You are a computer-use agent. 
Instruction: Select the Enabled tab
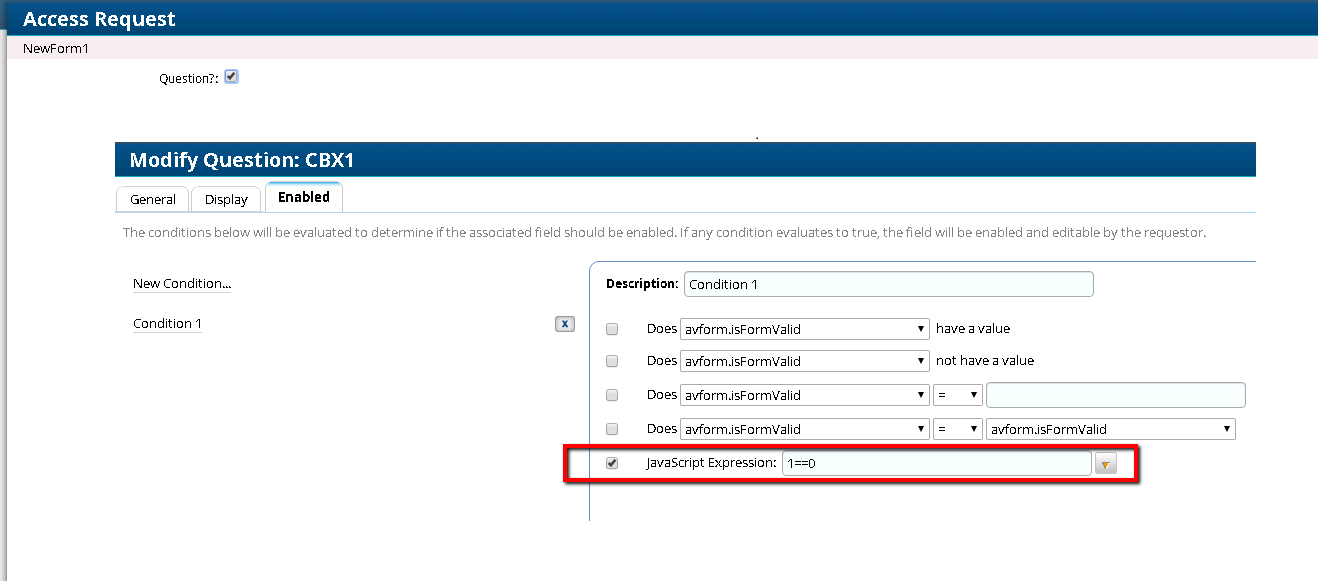coord(303,197)
